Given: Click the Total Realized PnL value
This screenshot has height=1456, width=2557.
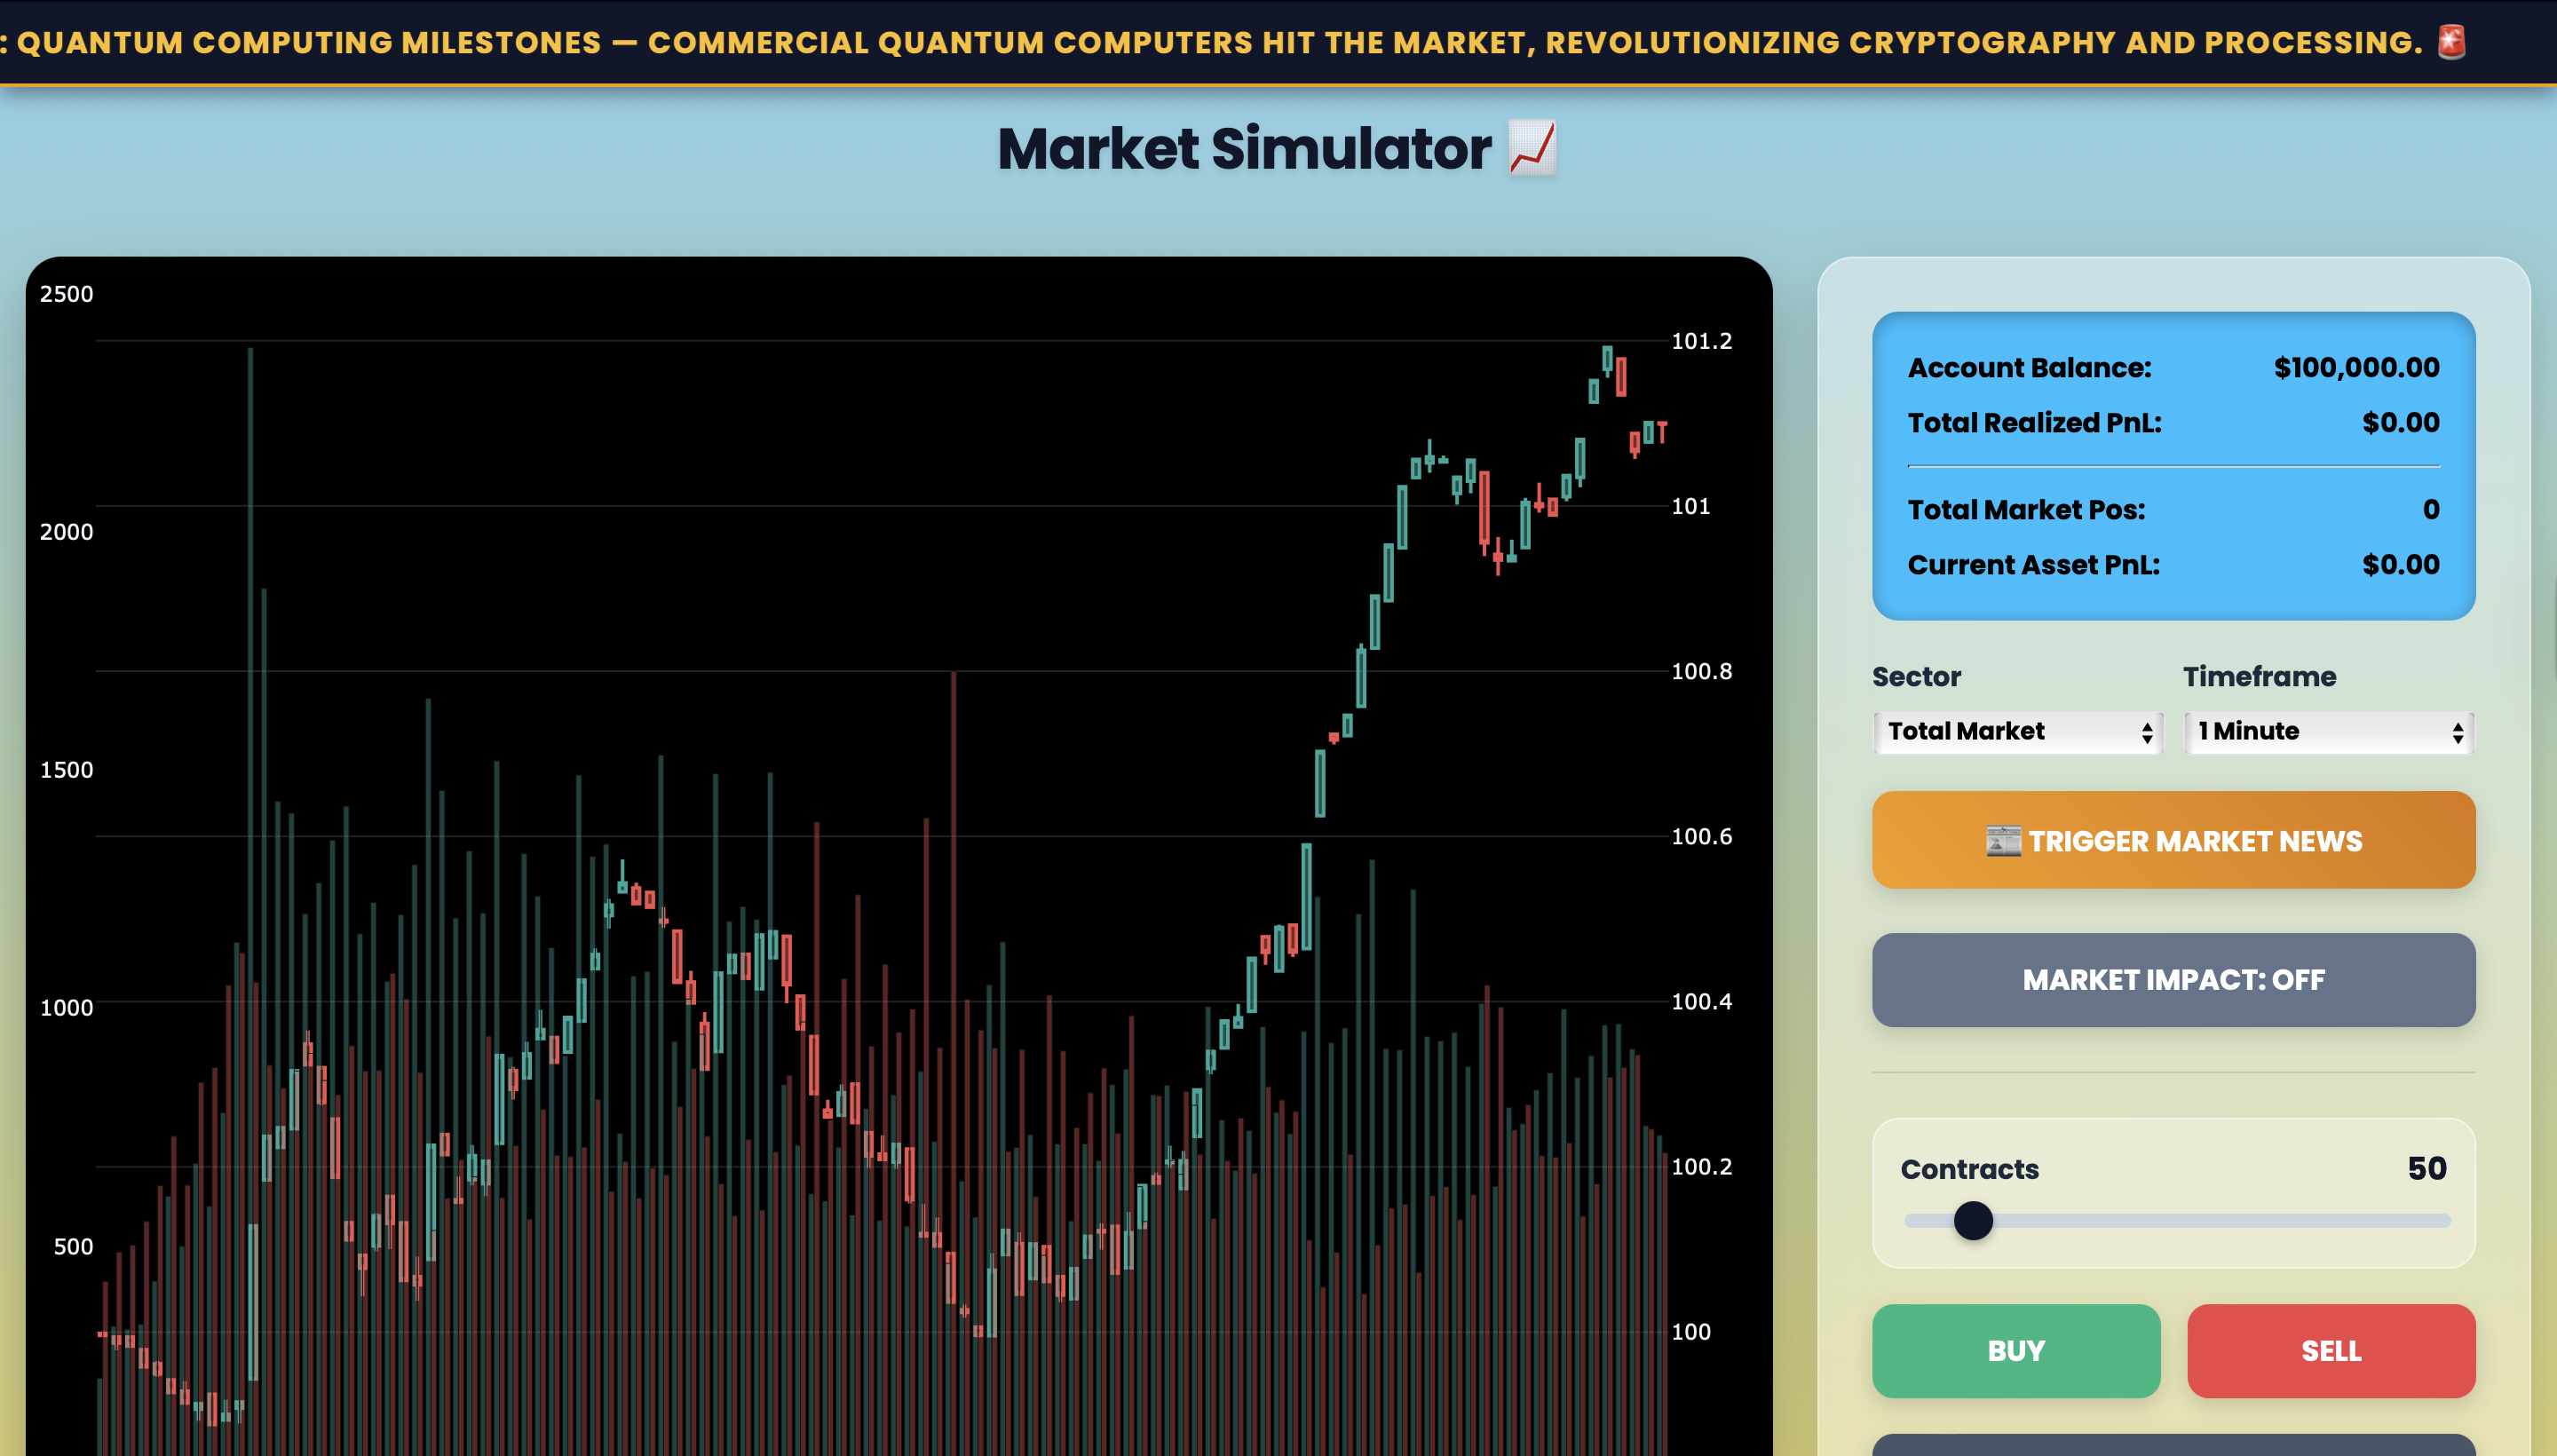Looking at the screenshot, I should click(2400, 423).
